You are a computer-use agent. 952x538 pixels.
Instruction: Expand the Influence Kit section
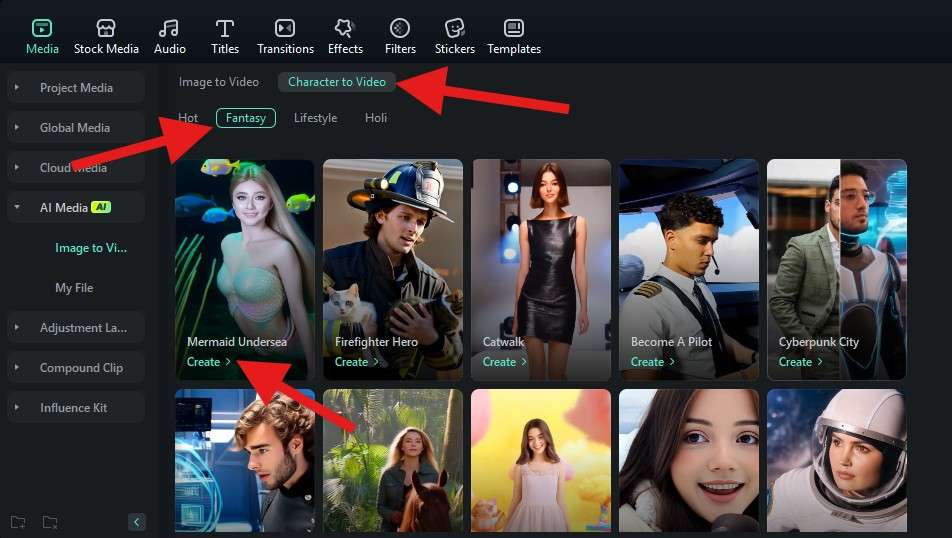[x=16, y=407]
